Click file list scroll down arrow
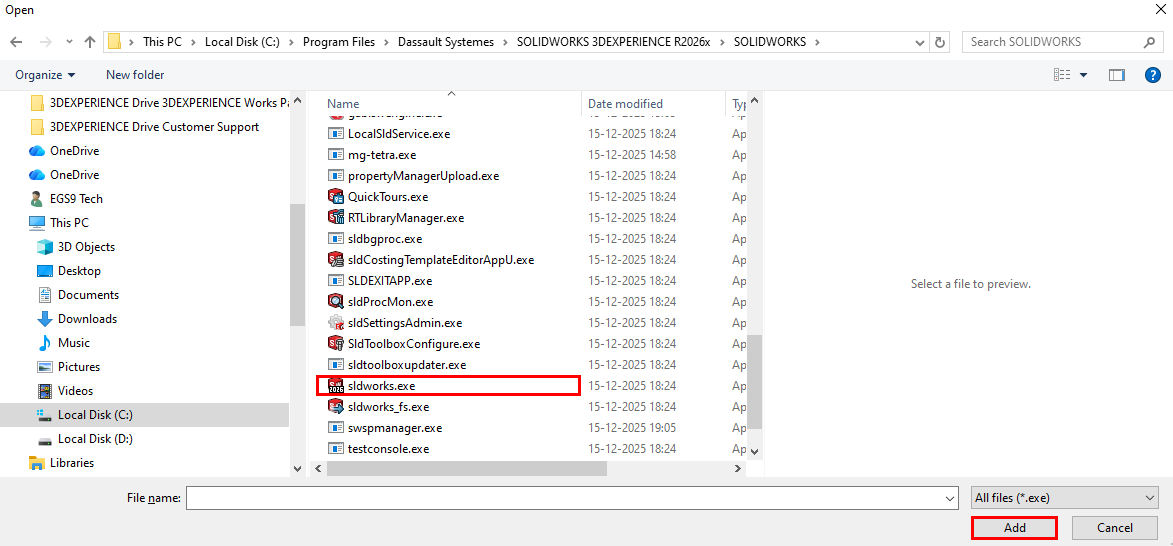The height and width of the screenshot is (546, 1173). pos(754,451)
